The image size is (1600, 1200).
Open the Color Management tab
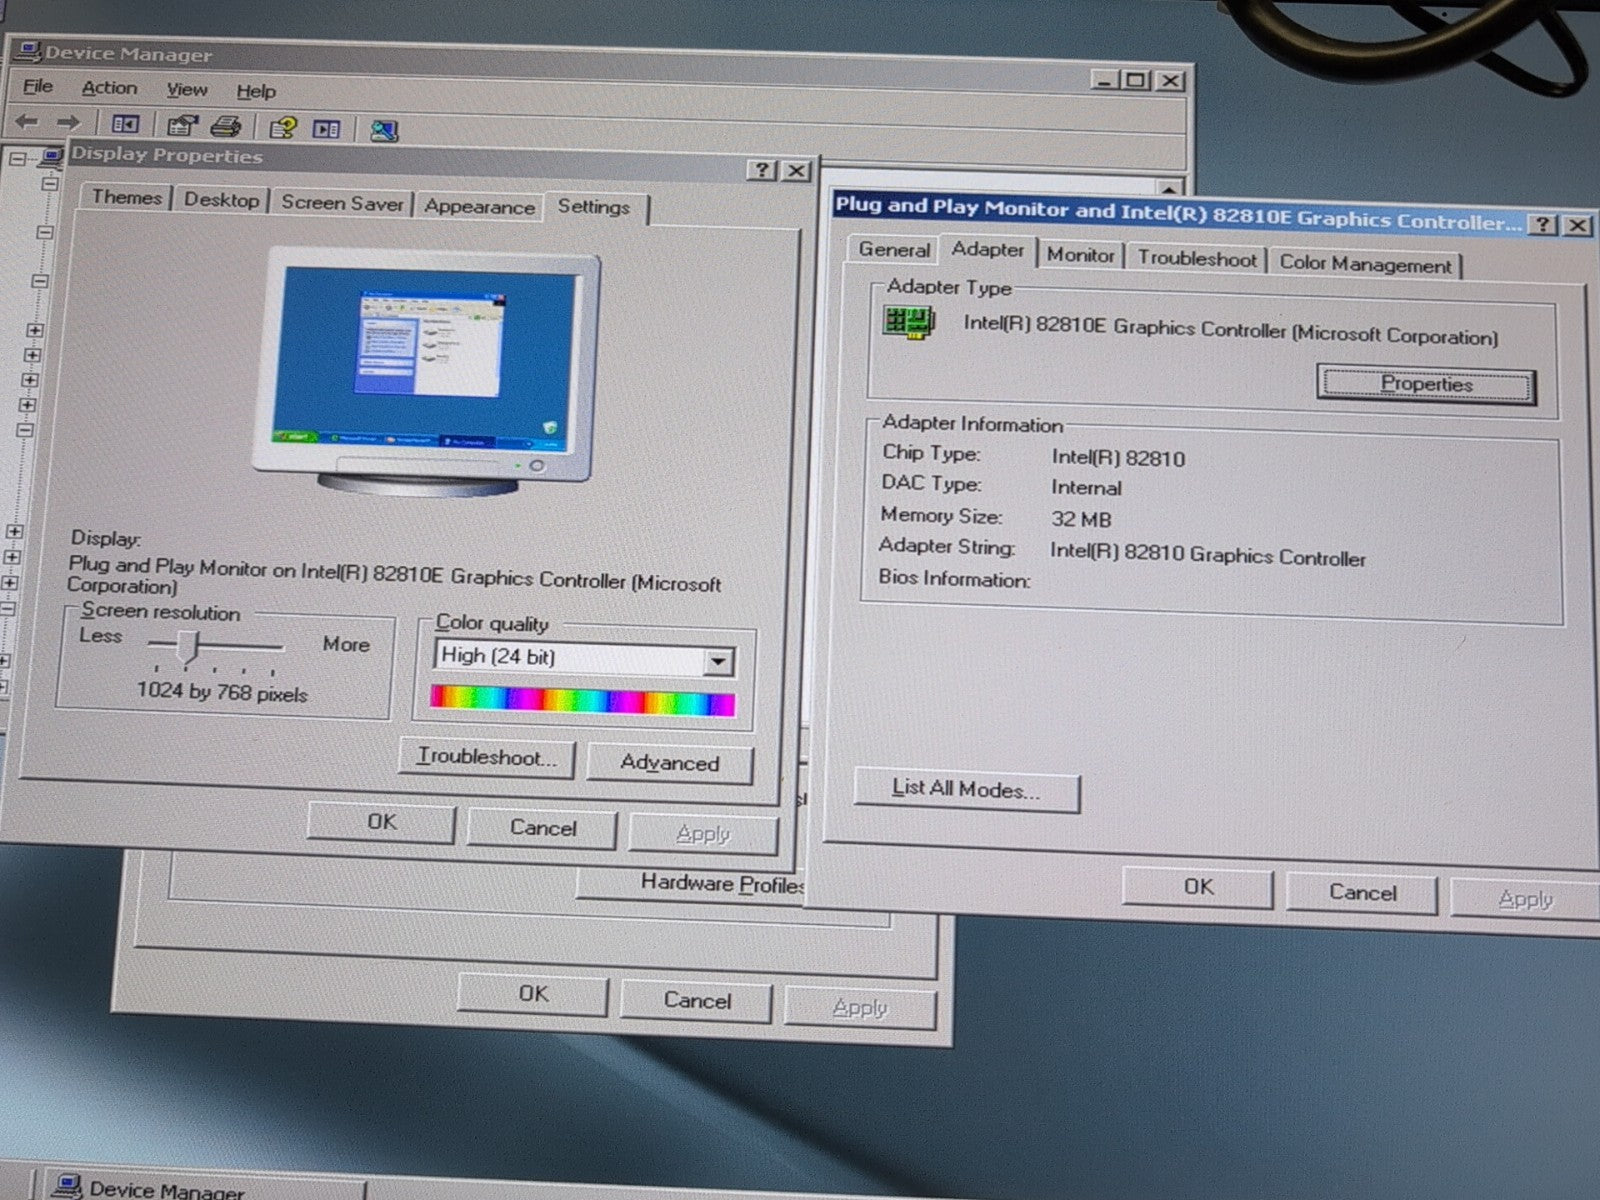[1365, 264]
